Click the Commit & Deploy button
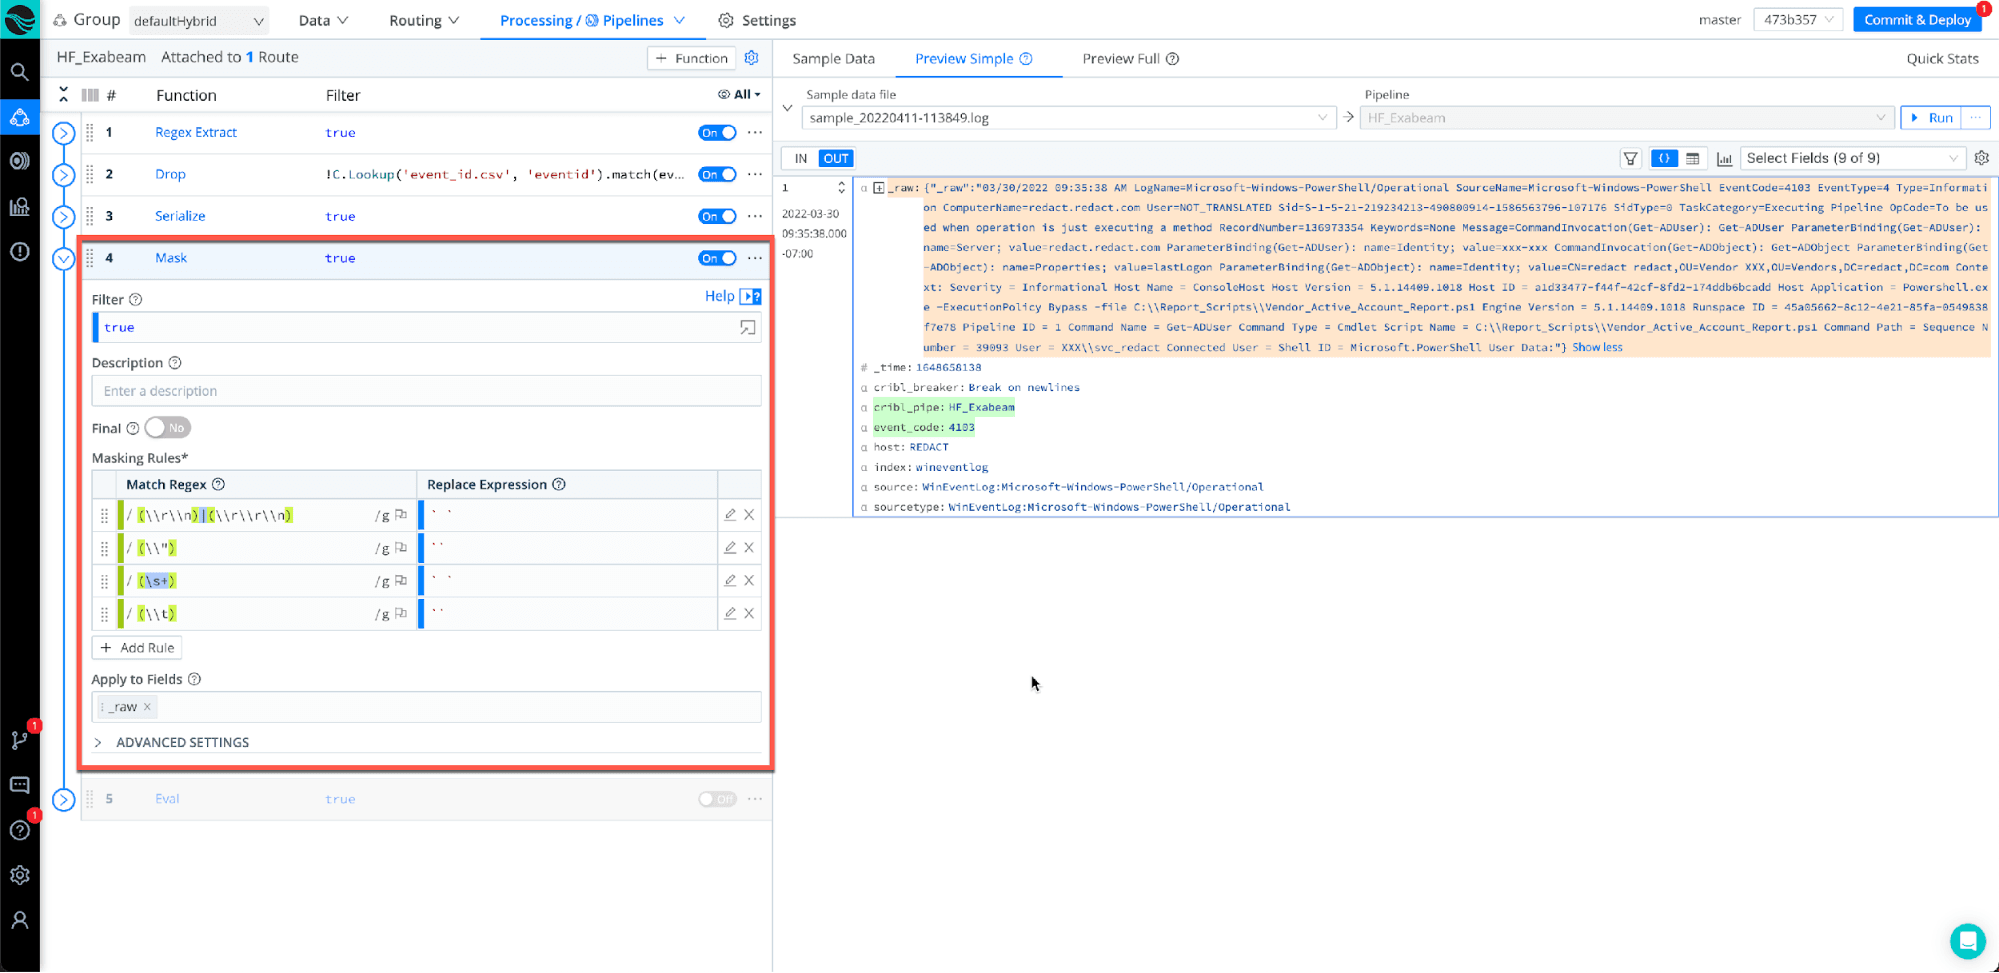This screenshot has width=1999, height=973. (1916, 20)
